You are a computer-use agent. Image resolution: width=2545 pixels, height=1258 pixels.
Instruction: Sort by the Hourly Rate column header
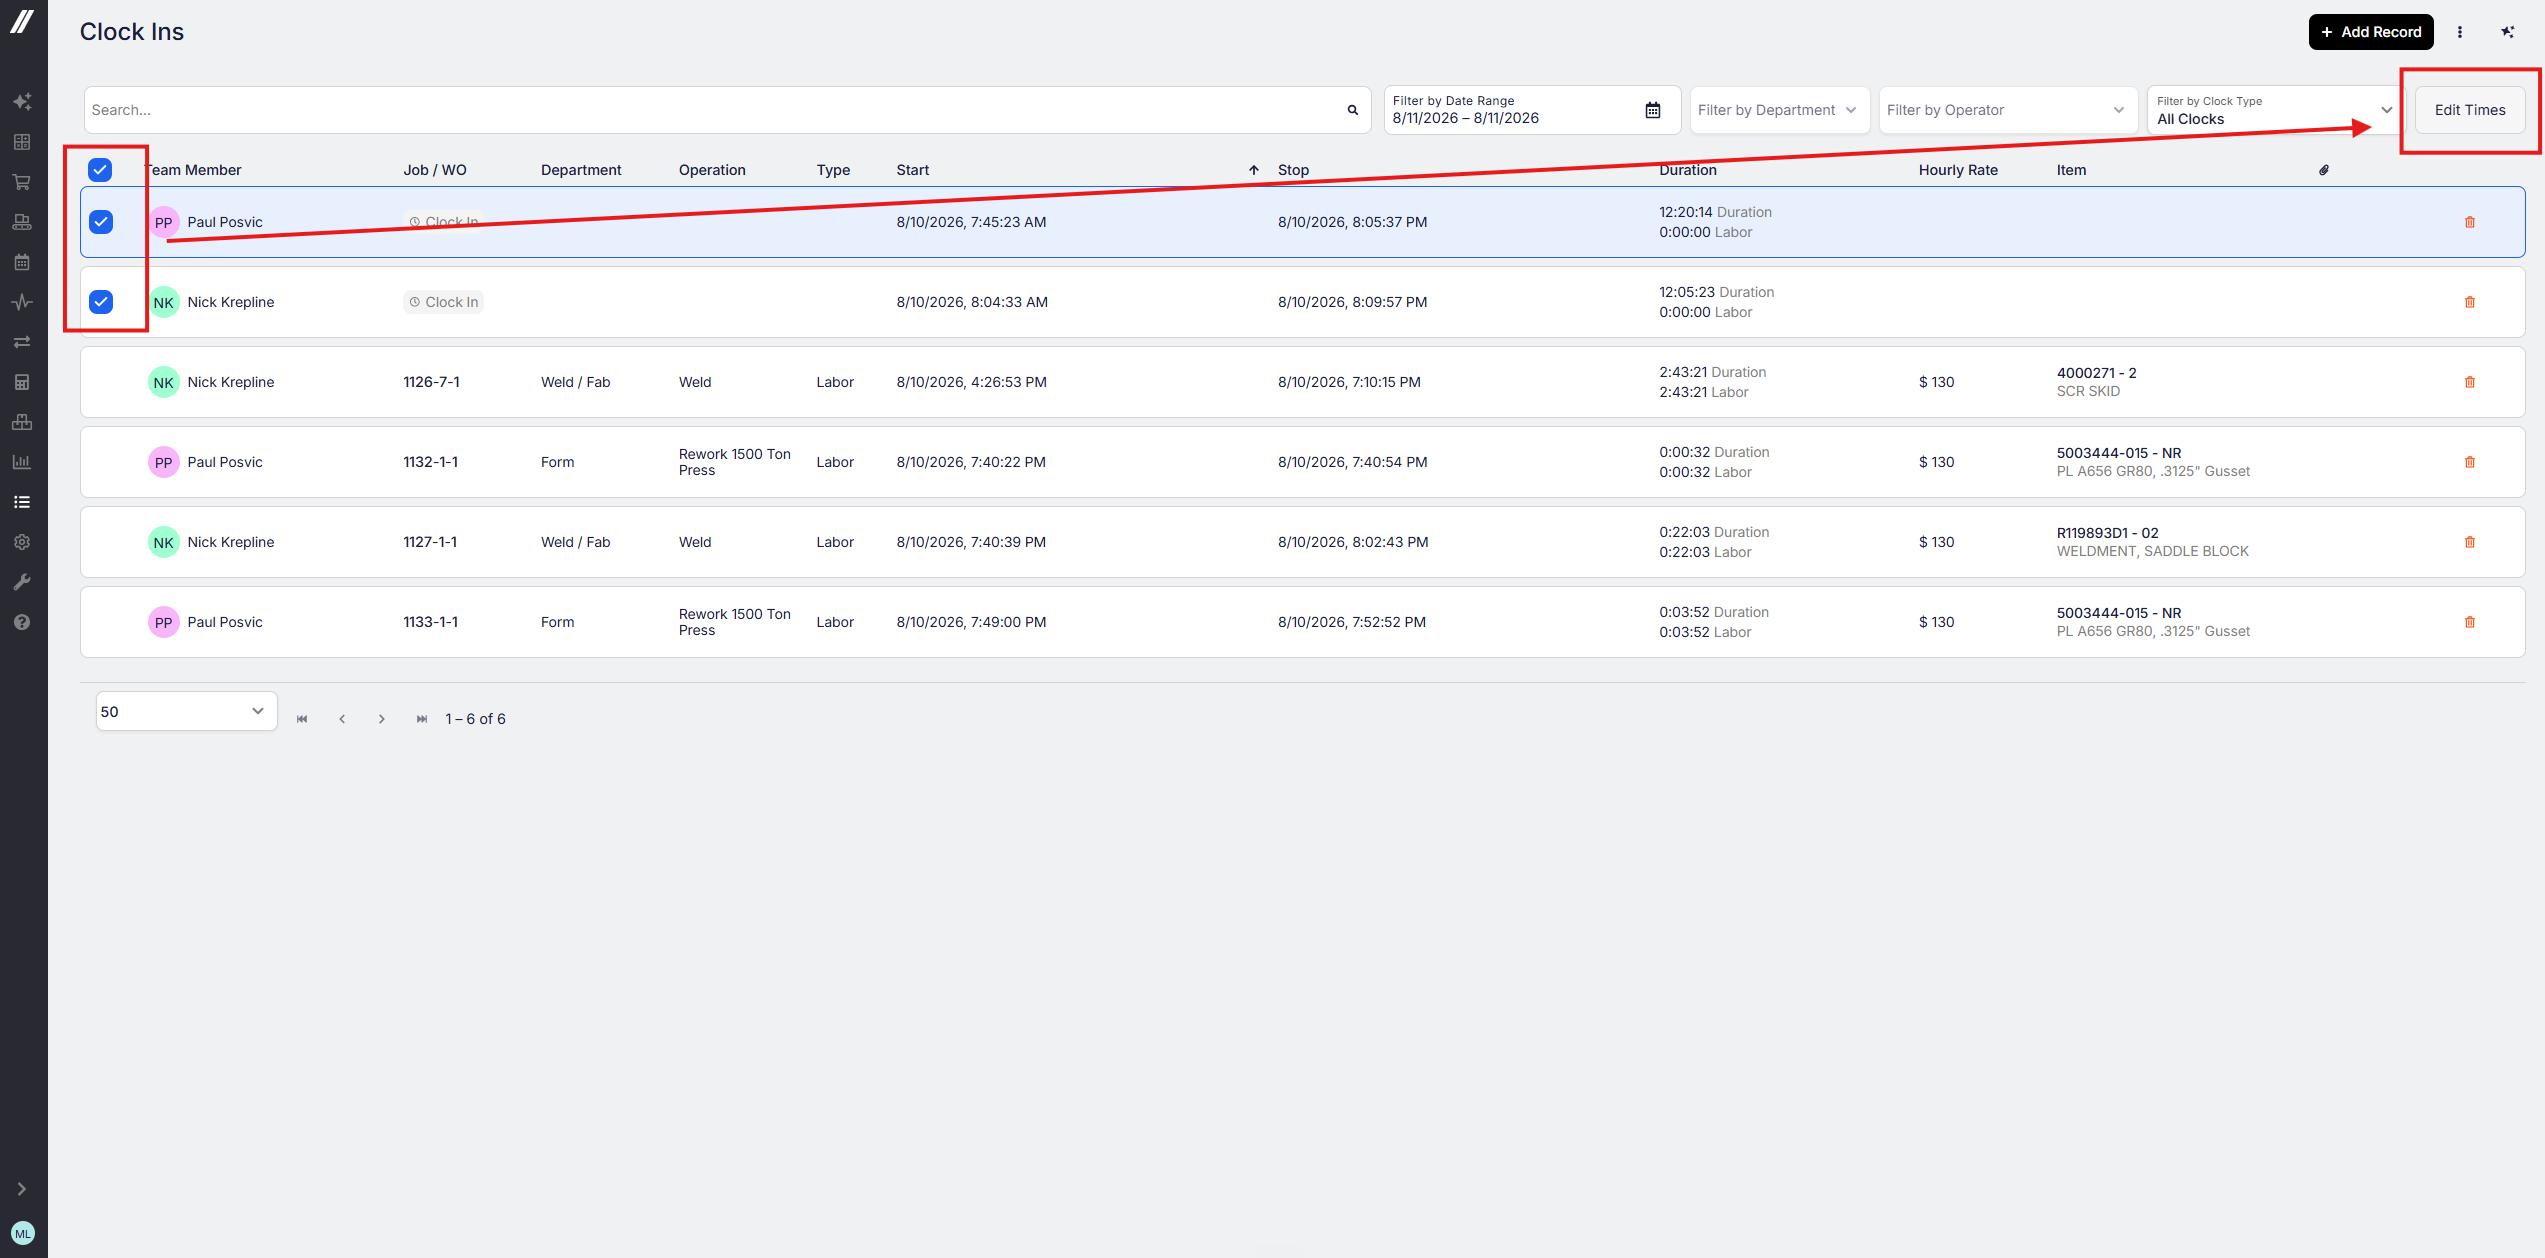click(1958, 170)
